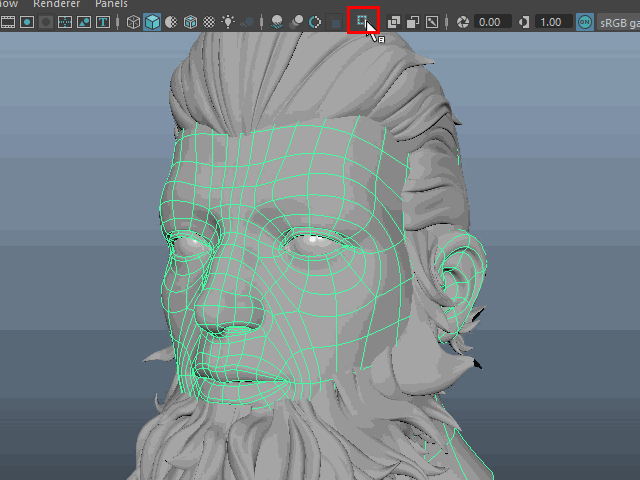Click the gamma value field showing 1.00
This screenshot has width=640, height=480.
(552, 21)
